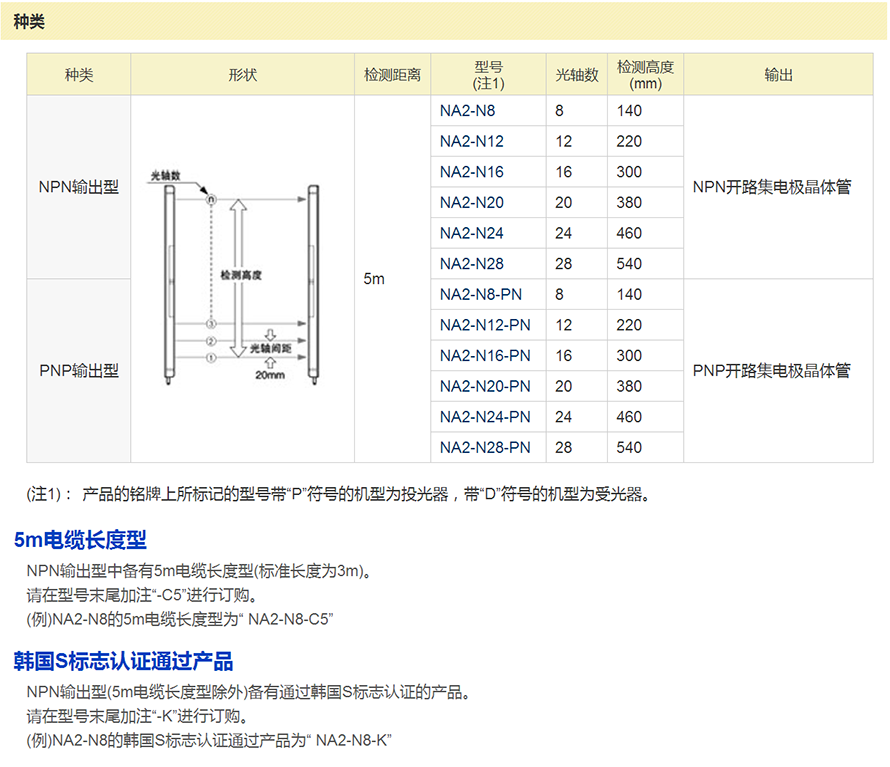This screenshot has height=767, width=890.
Task: Click the 检测距离 column header
Action: tap(392, 75)
